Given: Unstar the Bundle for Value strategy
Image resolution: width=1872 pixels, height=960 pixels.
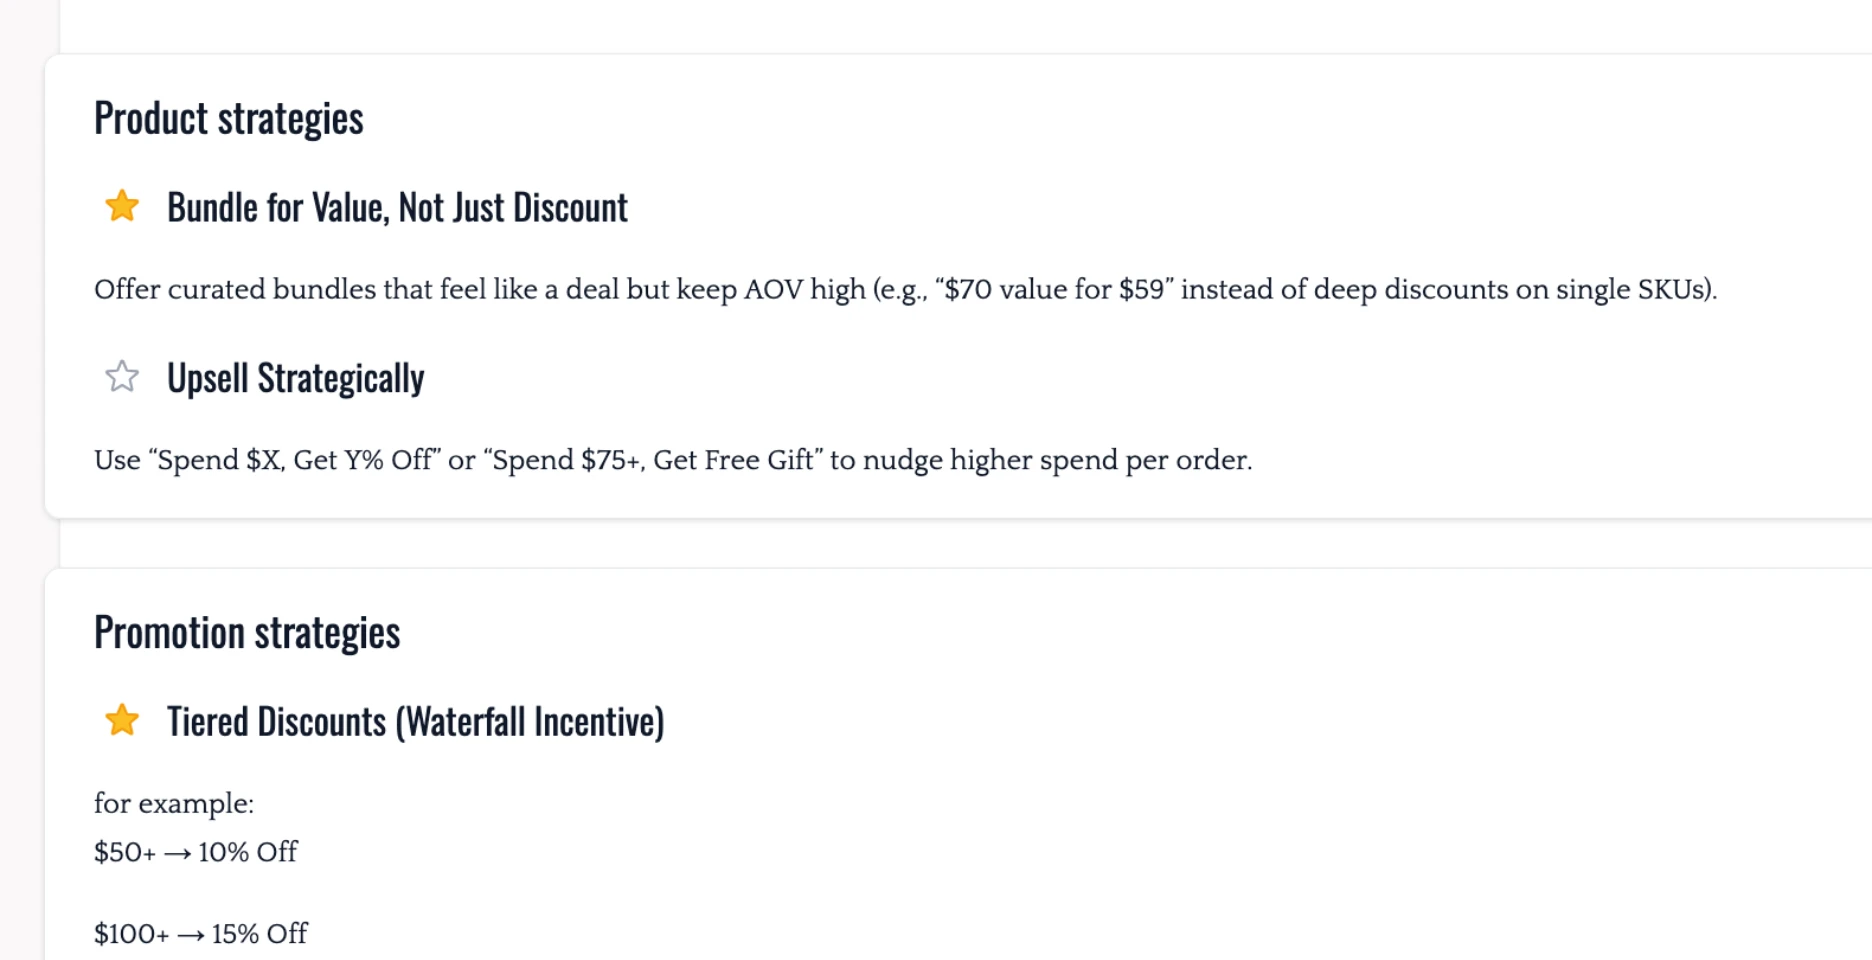Looking at the screenshot, I should click(x=122, y=206).
